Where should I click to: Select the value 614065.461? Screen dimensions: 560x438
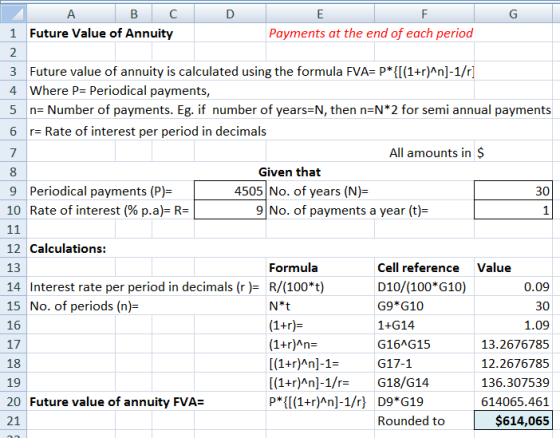(x=513, y=401)
